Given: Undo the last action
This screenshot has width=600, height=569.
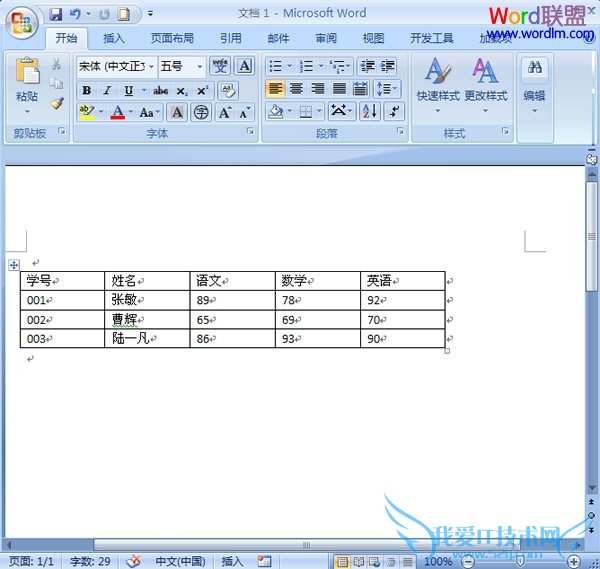Looking at the screenshot, I should pos(75,15).
